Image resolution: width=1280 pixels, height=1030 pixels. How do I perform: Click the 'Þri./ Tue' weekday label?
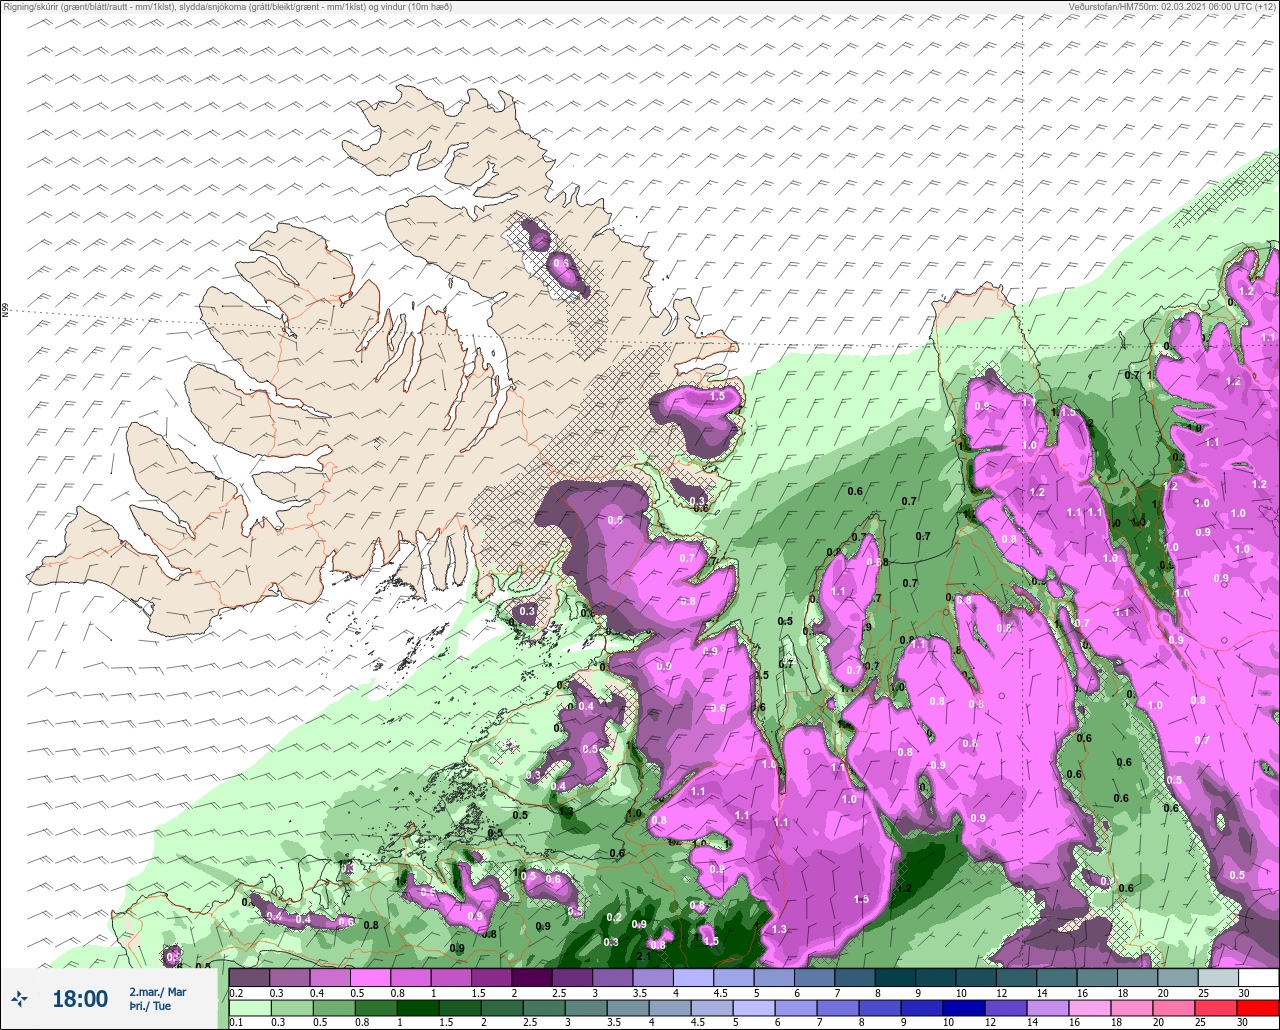(150, 1006)
